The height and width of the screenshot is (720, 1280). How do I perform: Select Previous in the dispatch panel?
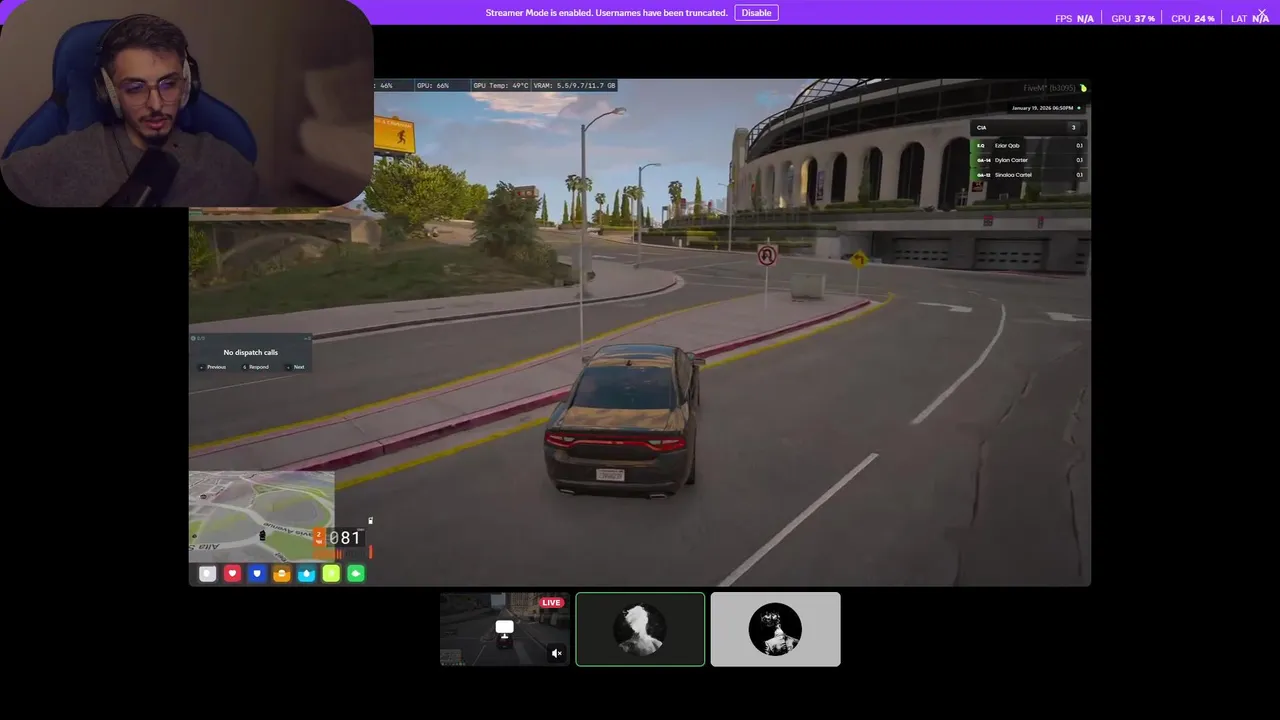click(x=213, y=367)
